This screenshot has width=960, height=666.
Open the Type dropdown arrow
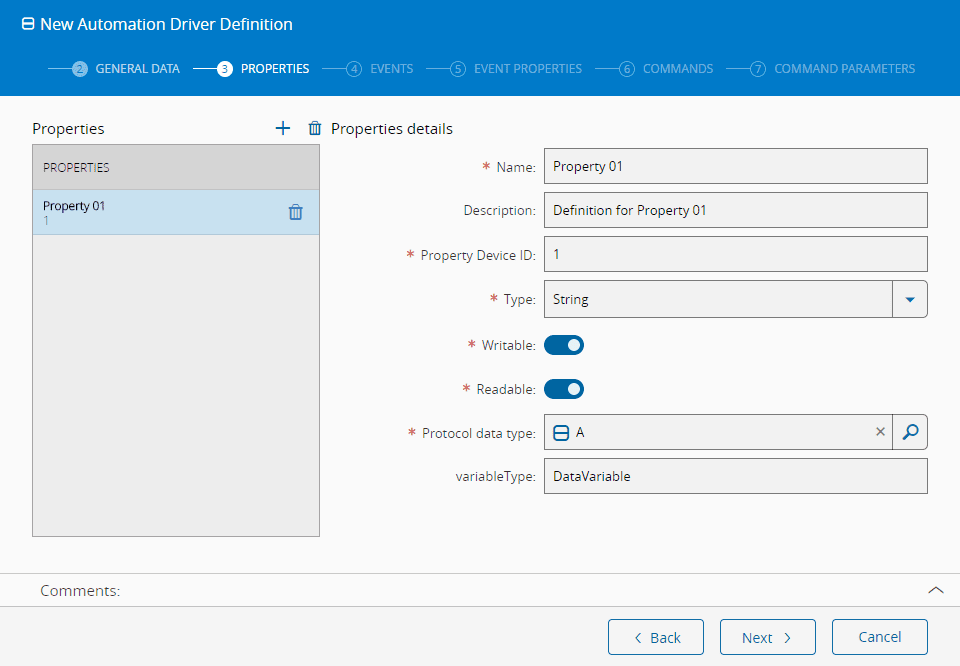point(909,299)
